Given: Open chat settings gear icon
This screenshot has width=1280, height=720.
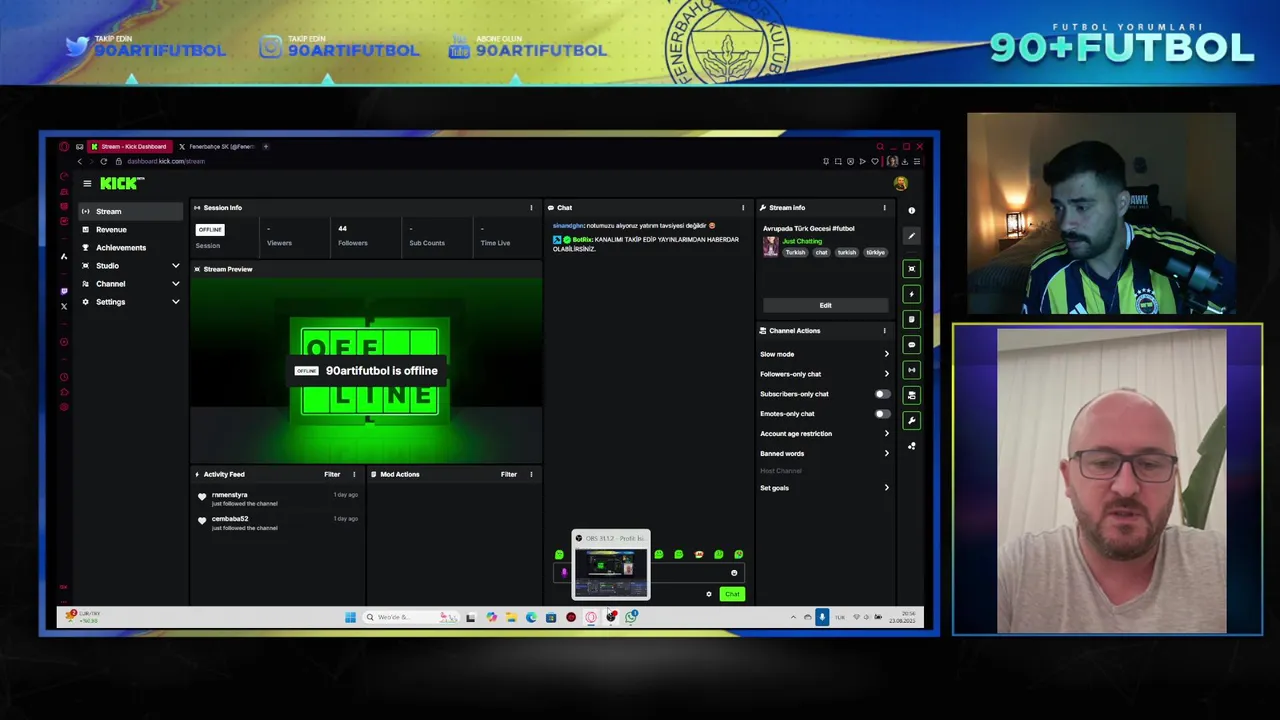Looking at the screenshot, I should pos(709,594).
